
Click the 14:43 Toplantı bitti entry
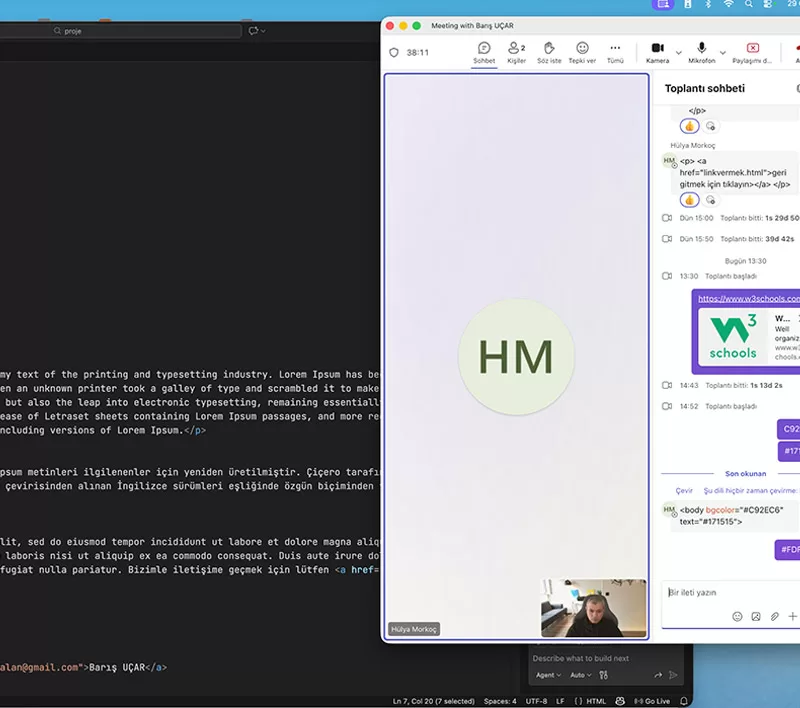click(x=722, y=385)
